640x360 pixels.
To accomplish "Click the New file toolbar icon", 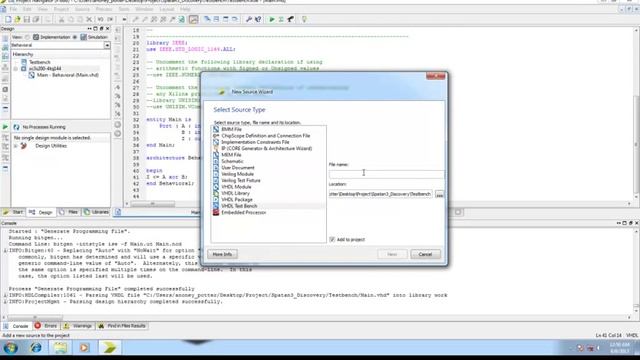I will coord(8,19).
